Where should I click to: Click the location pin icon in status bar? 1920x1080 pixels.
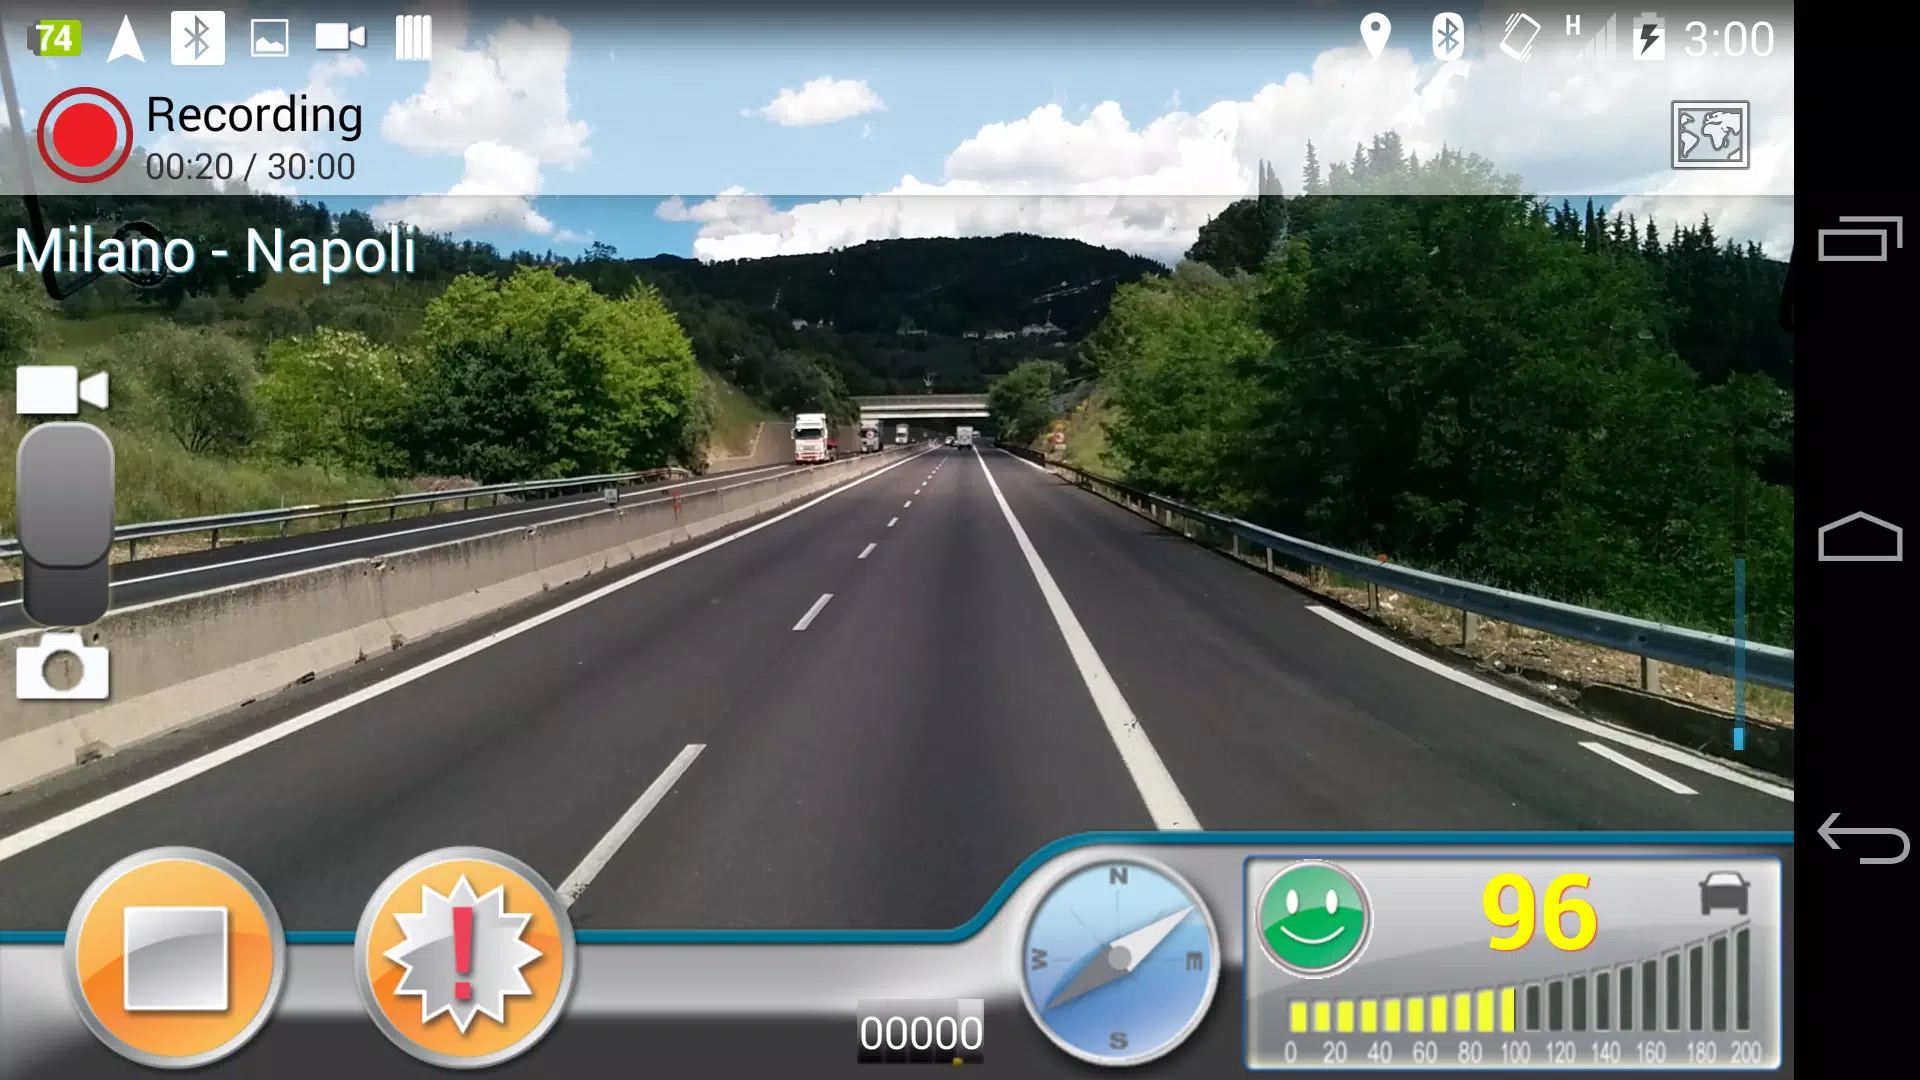pos(1373,37)
